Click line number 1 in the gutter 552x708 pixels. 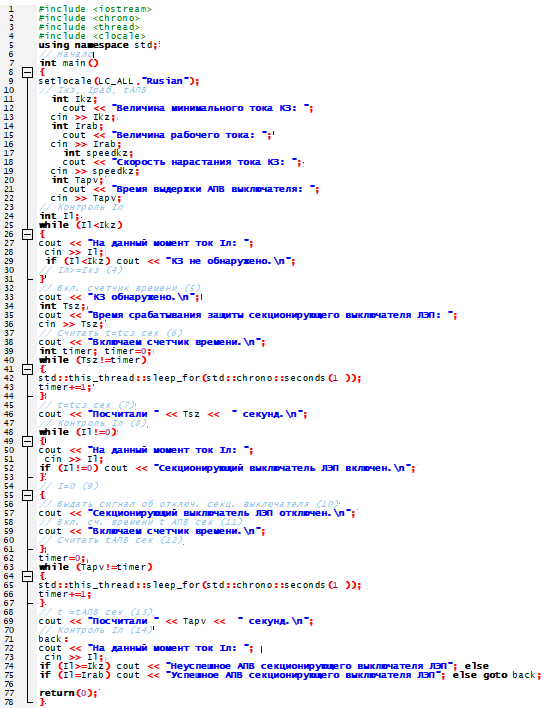[x=11, y=9]
